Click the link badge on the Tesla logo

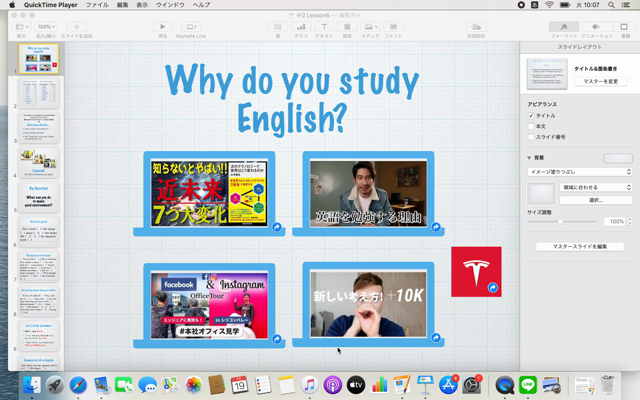[x=493, y=288]
